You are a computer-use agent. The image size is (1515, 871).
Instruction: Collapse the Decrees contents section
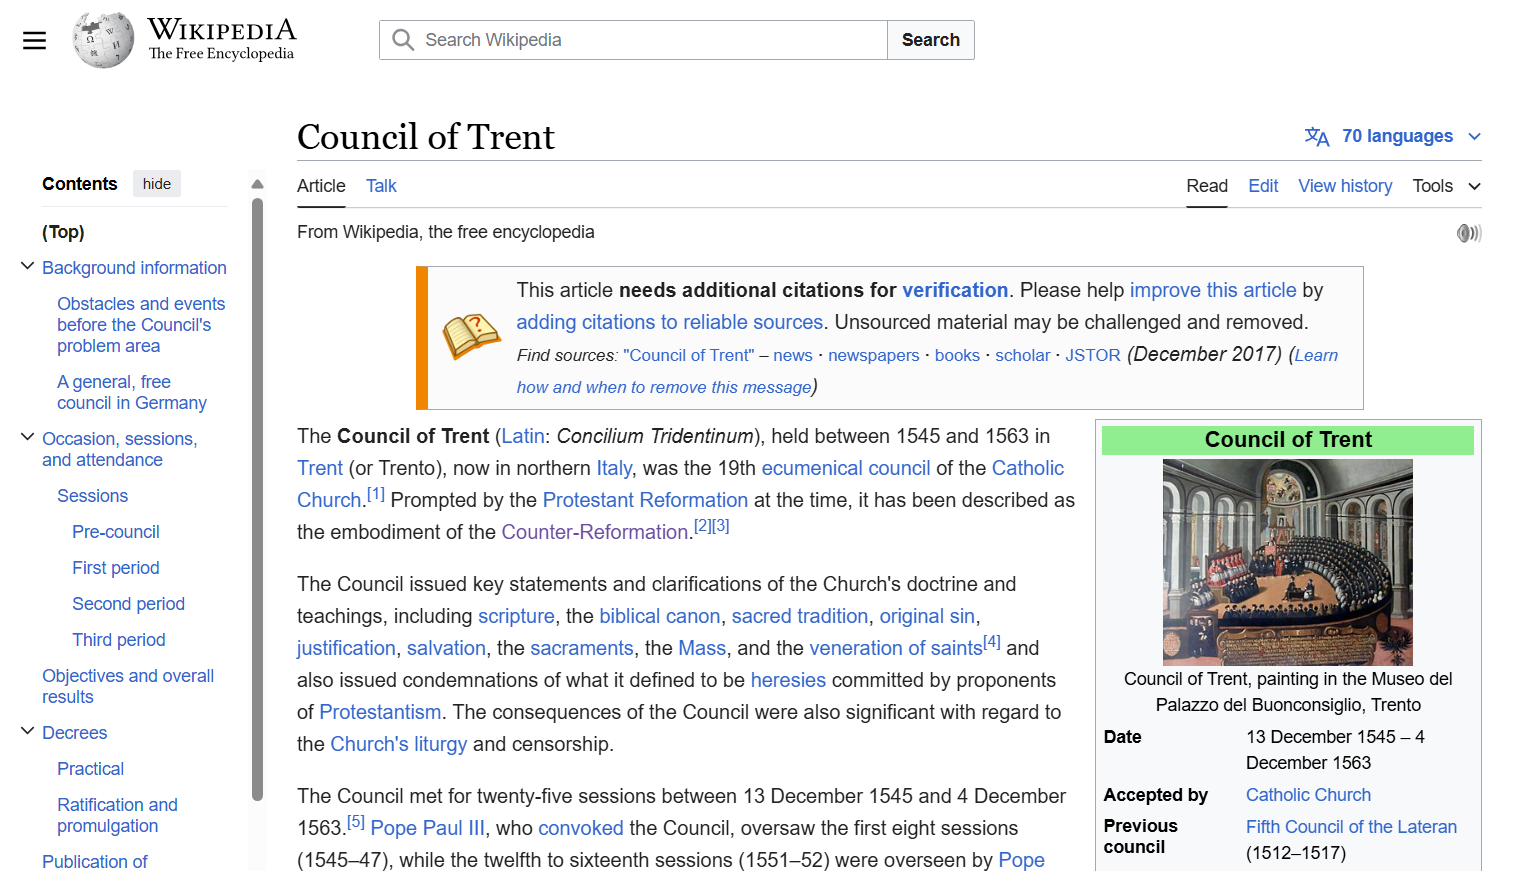click(x=28, y=732)
